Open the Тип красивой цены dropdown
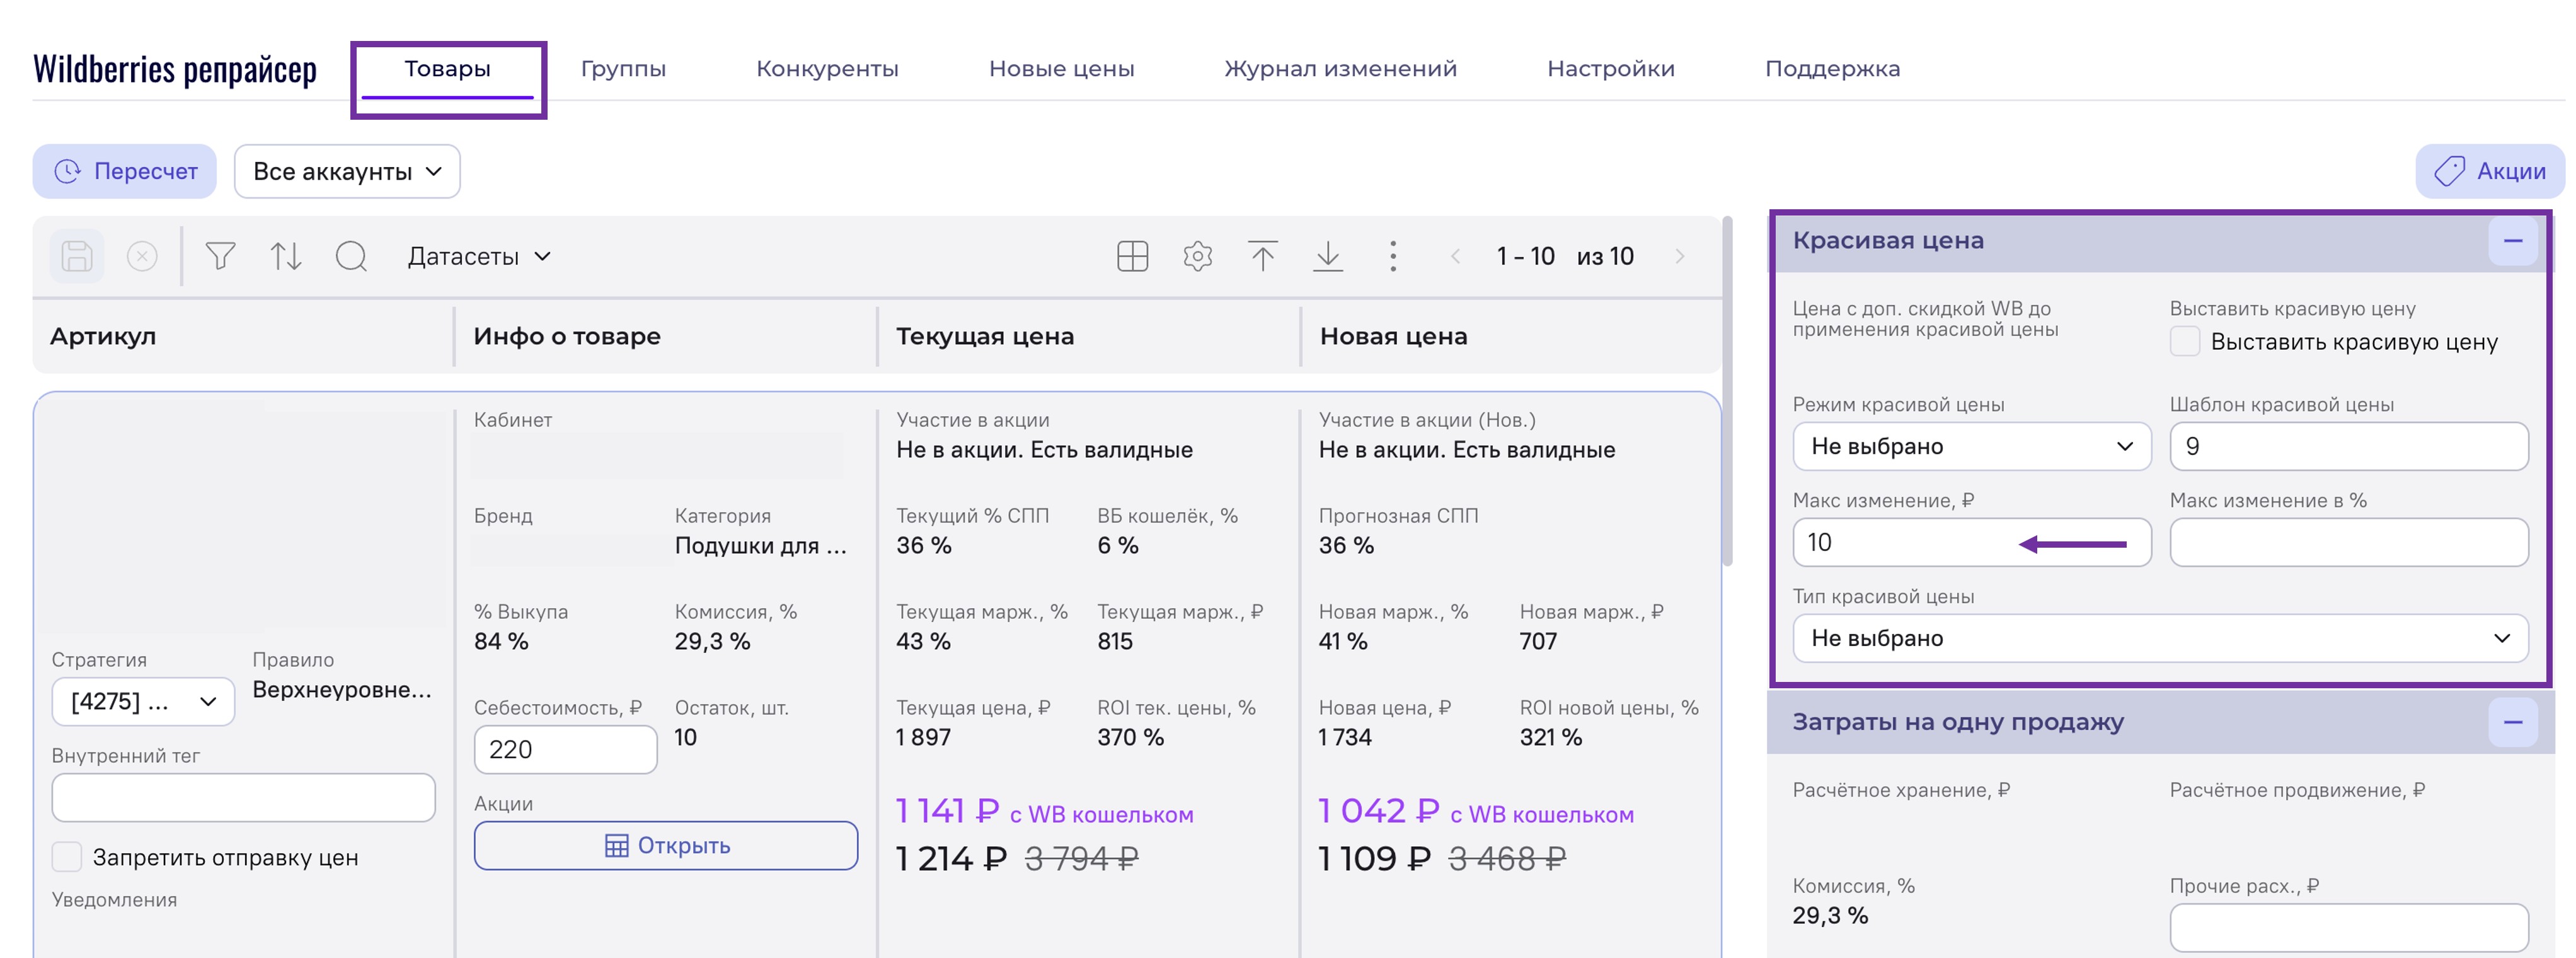This screenshot has width=2576, height=958. click(2160, 638)
